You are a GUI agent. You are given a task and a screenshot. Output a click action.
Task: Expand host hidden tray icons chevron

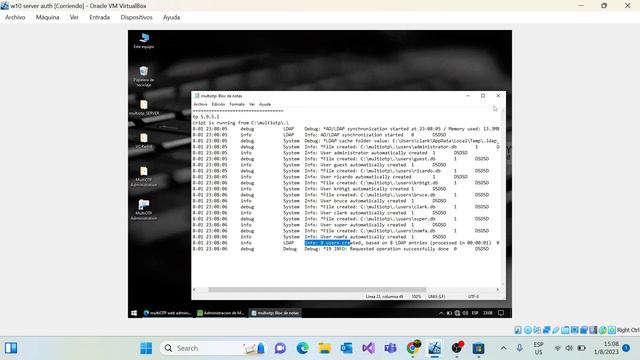503,348
